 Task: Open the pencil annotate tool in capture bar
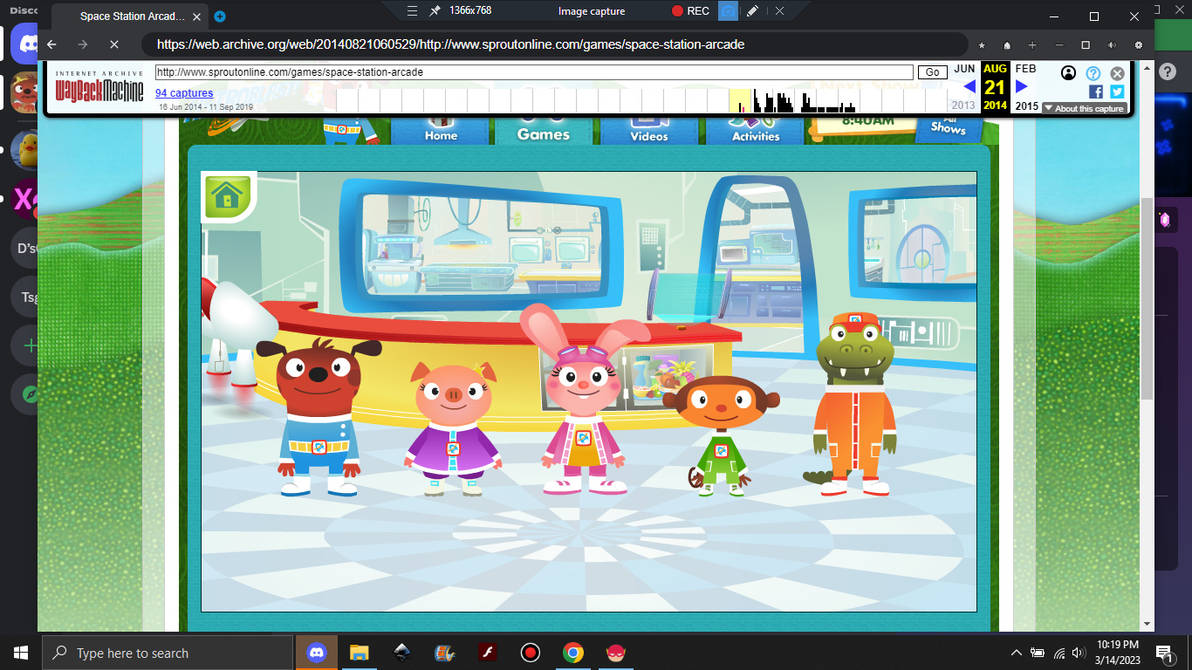[x=752, y=11]
